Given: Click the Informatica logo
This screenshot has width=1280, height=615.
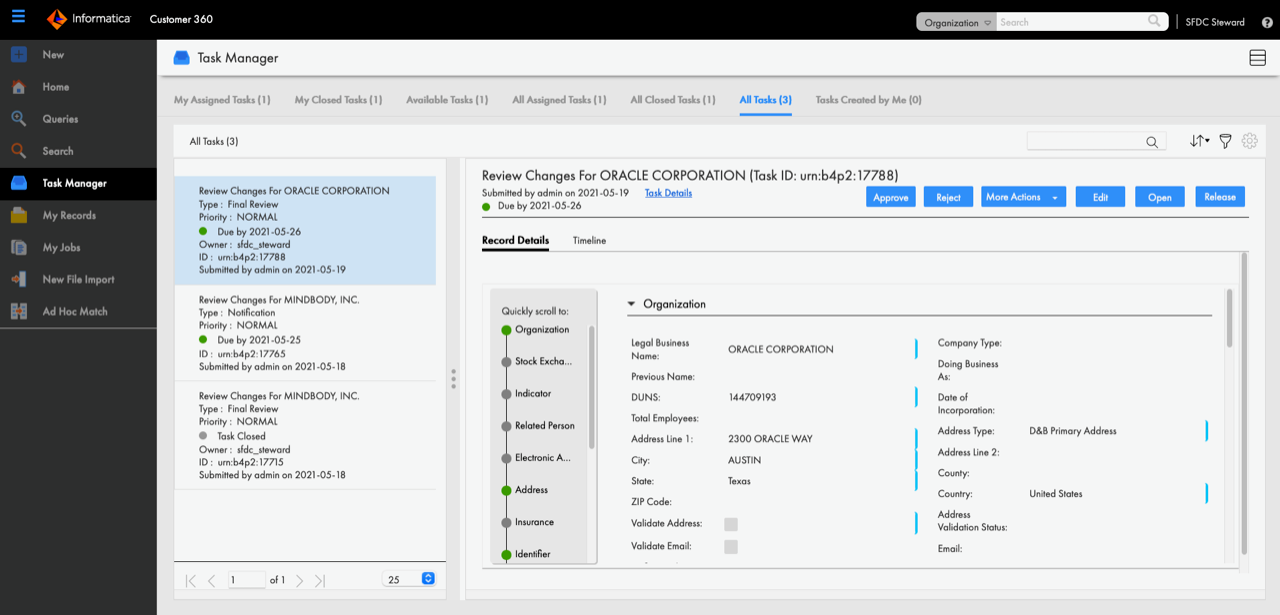Looking at the screenshot, I should coord(89,19).
